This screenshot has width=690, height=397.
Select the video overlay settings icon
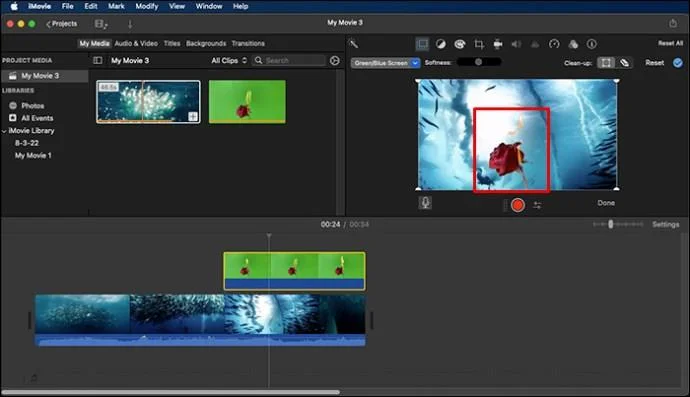coord(422,44)
